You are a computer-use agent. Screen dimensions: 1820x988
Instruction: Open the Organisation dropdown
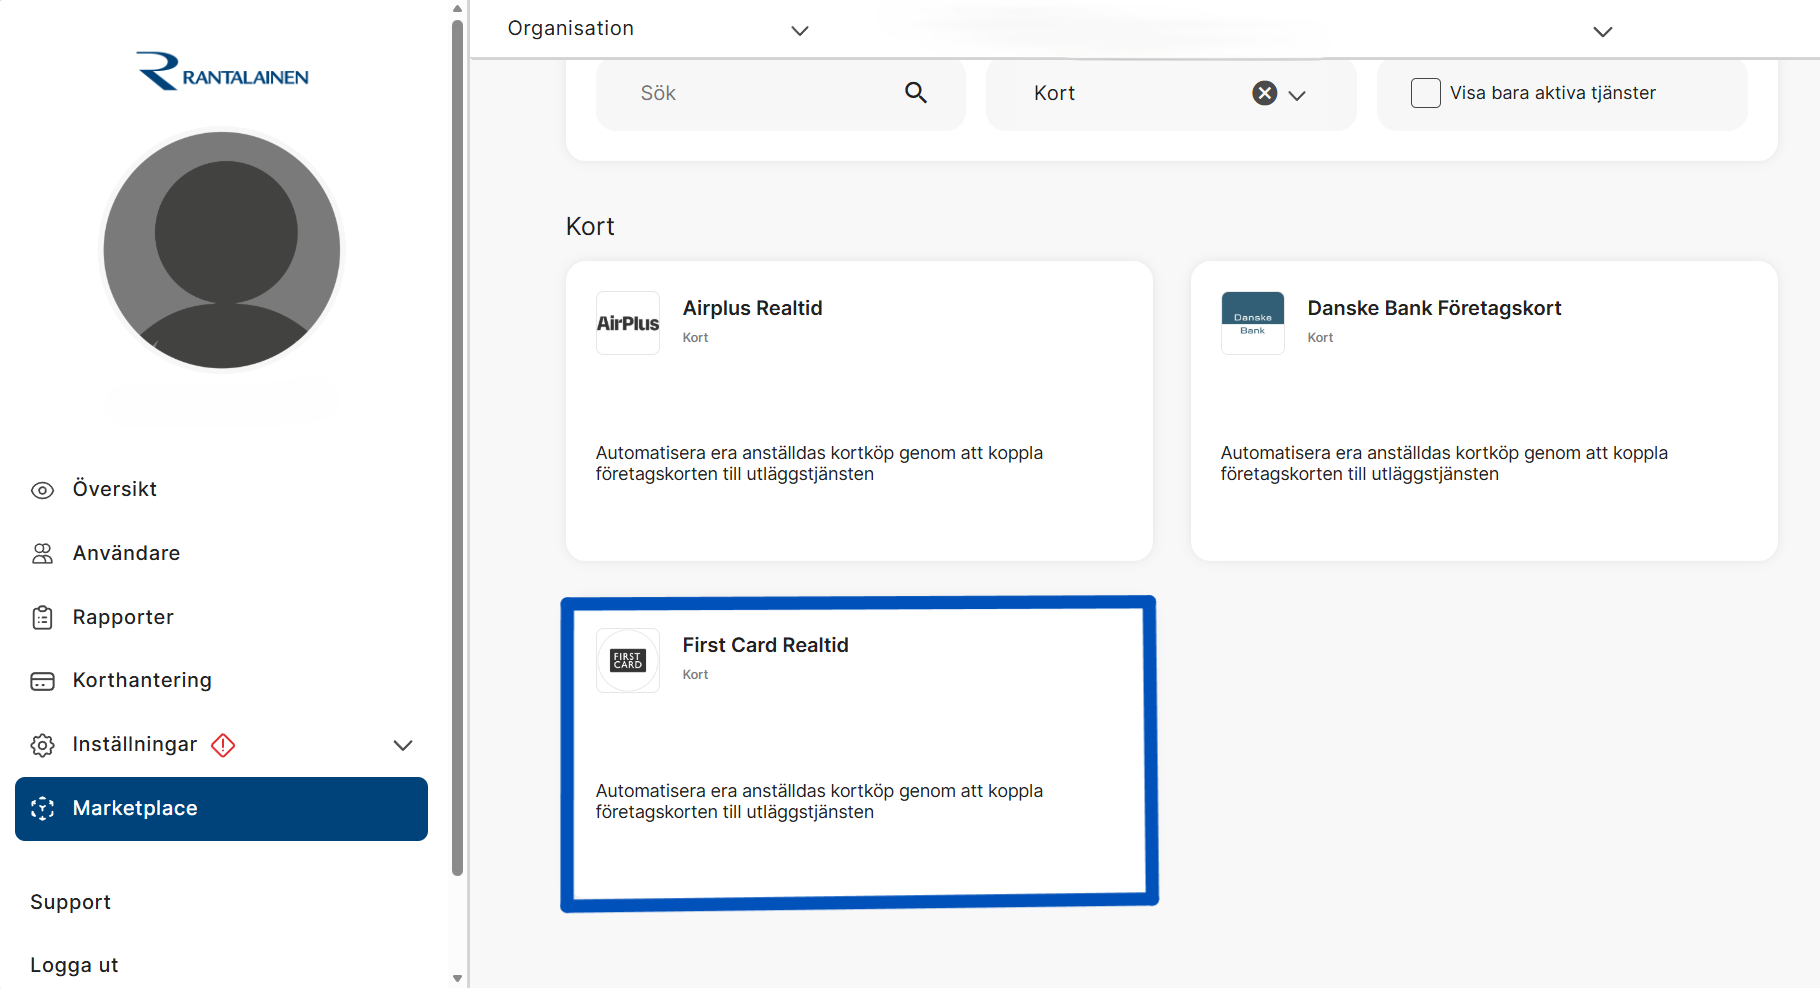click(658, 29)
